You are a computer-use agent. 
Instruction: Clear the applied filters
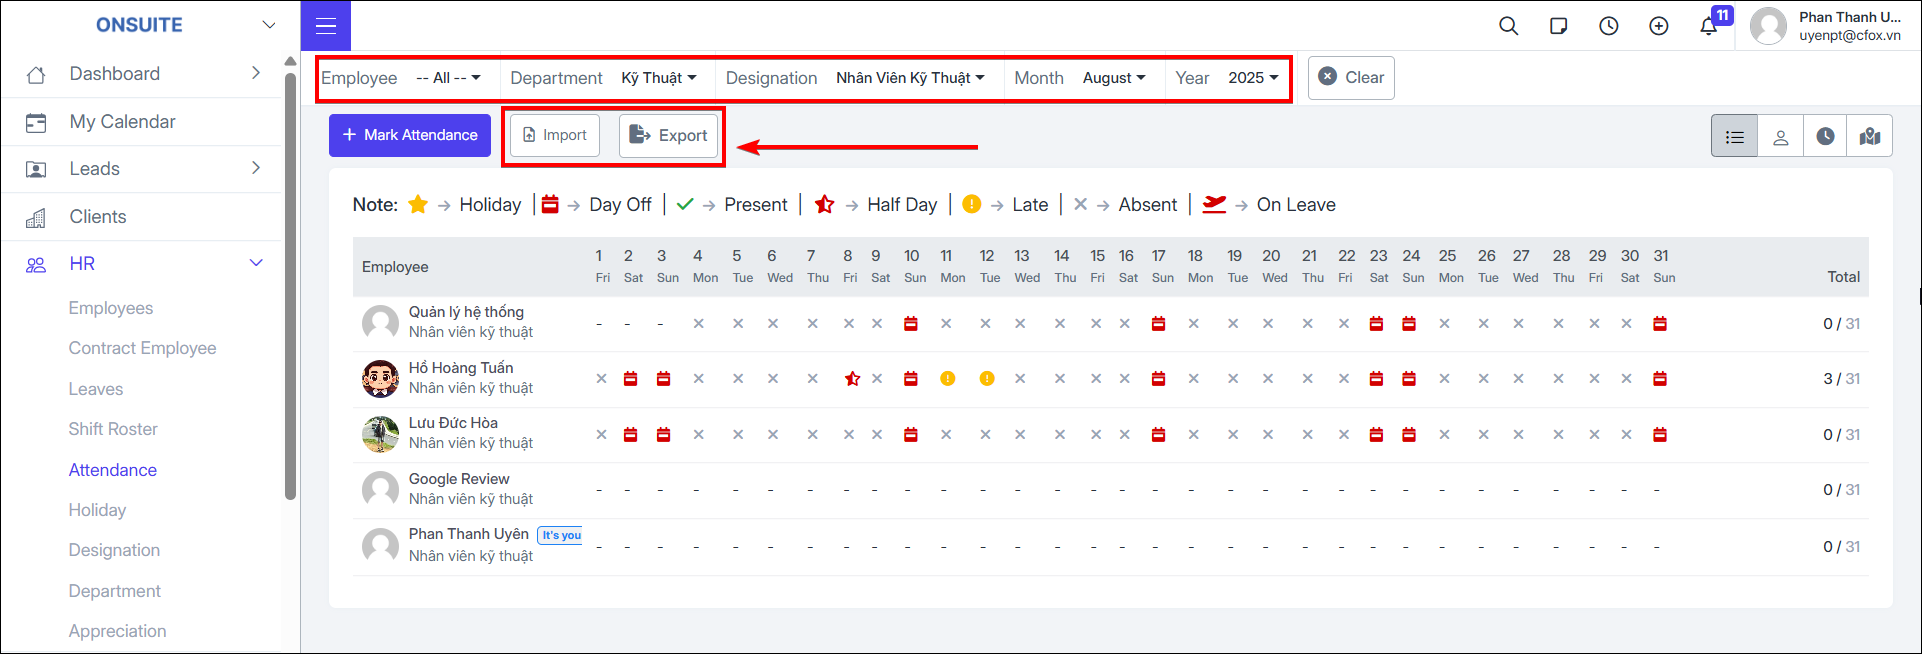point(1351,77)
